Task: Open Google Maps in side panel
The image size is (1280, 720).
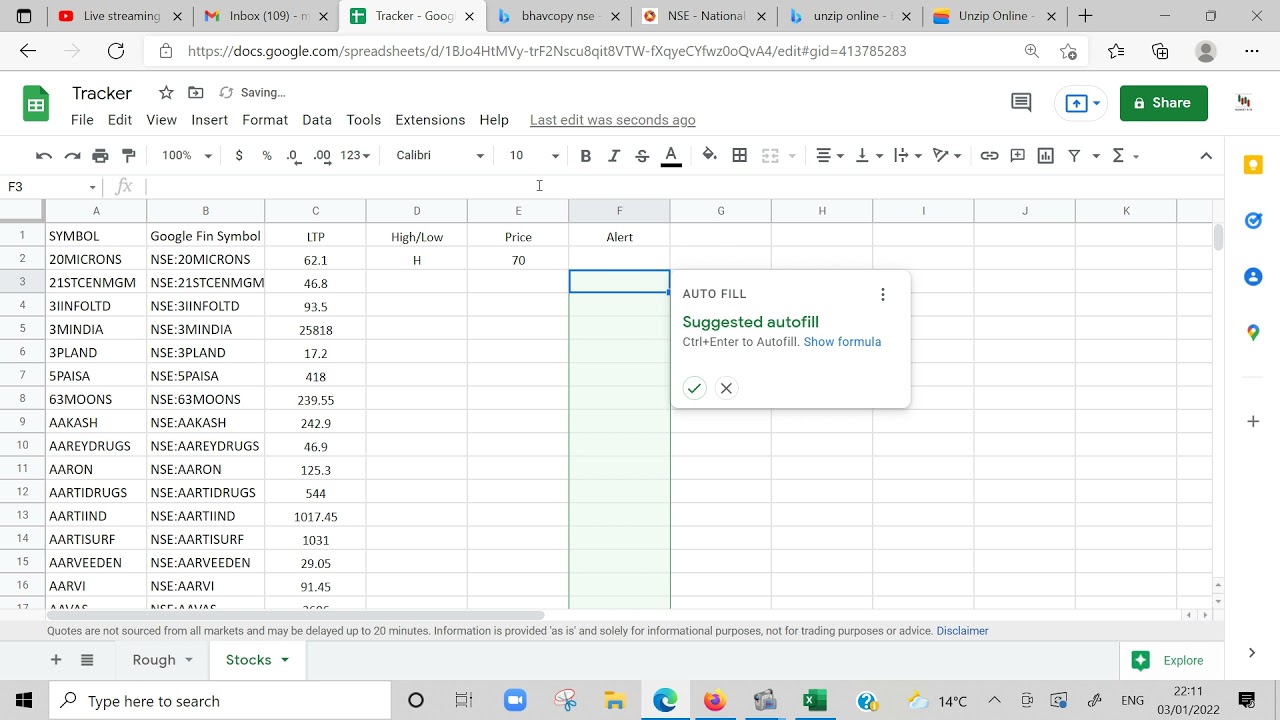Action: click(1253, 332)
